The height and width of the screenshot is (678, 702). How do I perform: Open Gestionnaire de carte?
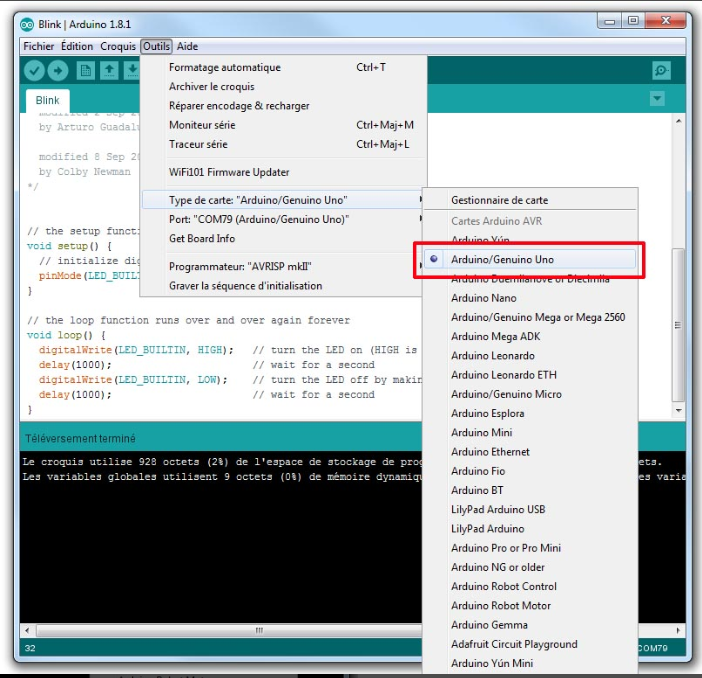(x=499, y=200)
